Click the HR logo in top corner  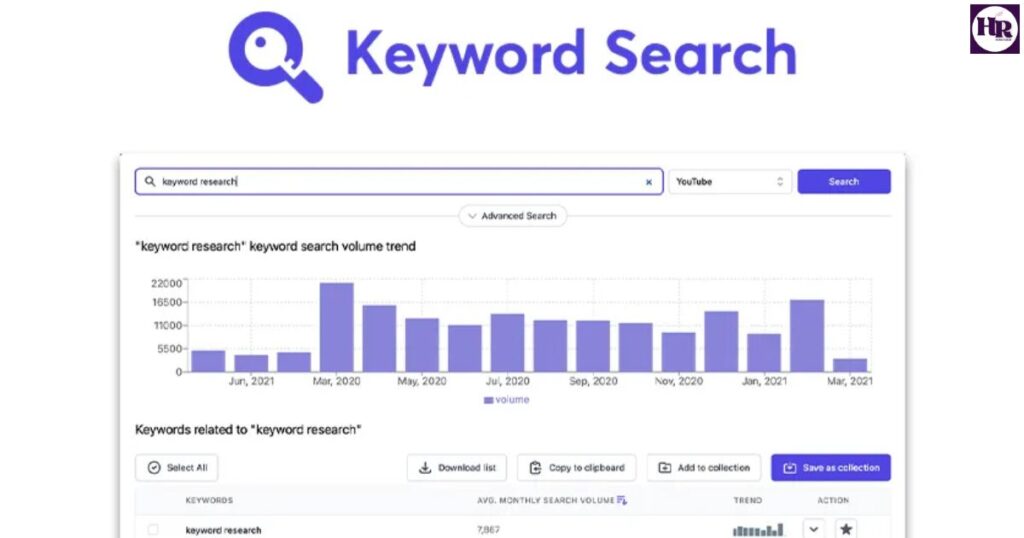pos(994,29)
